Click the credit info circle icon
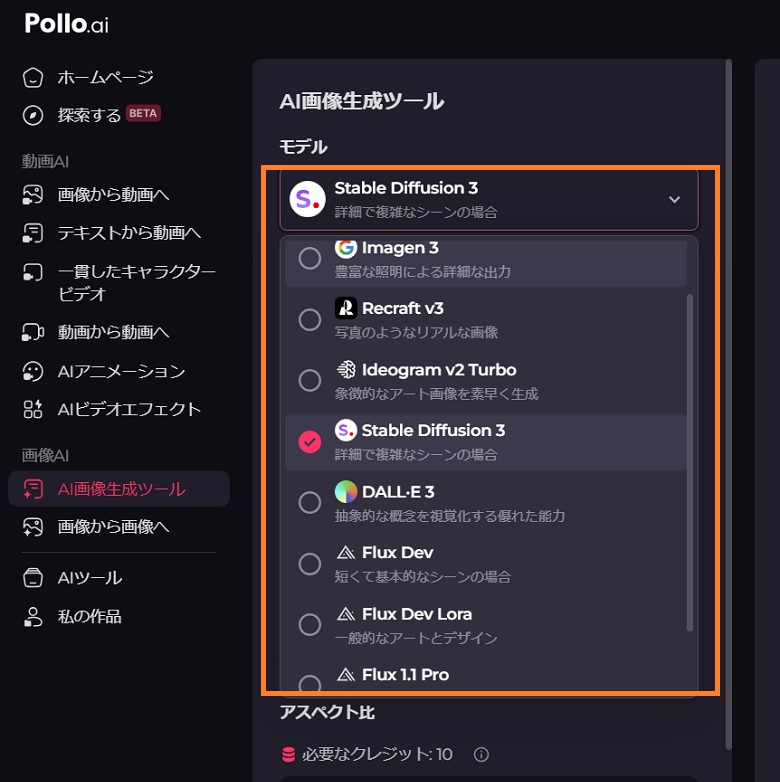The height and width of the screenshot is (782, 780). coord(481,754)
